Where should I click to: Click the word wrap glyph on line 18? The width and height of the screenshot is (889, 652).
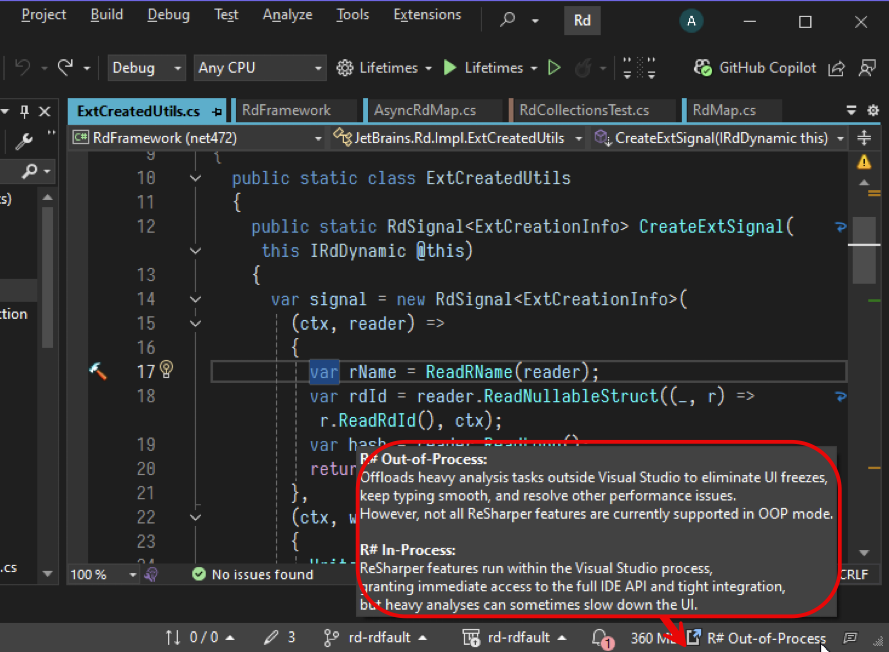coord(841,396)
